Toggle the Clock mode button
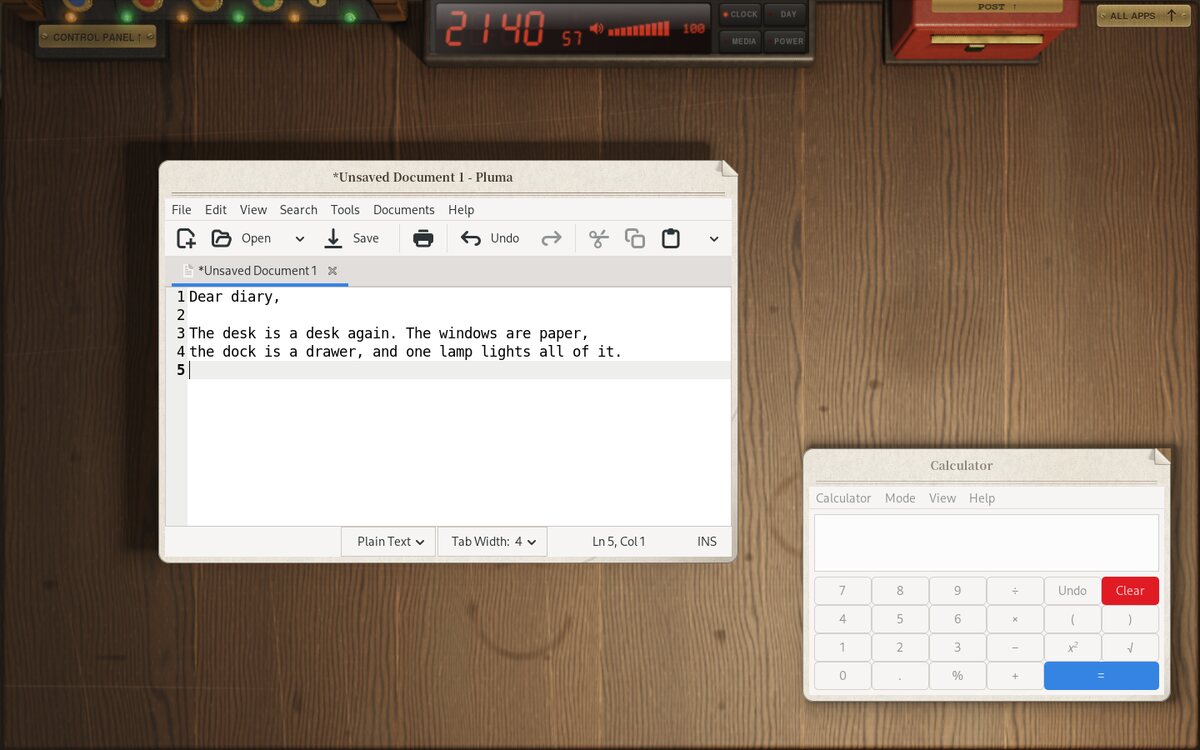The width and height of the screenshot is (1200, 750). point(740,14)
